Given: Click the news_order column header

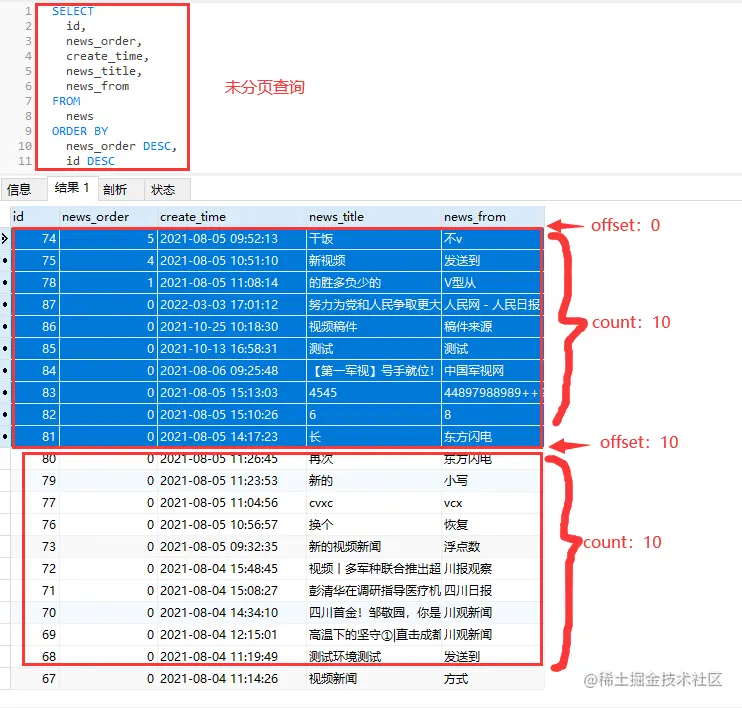Looking at the screenshot, I should tap(108, 217).
